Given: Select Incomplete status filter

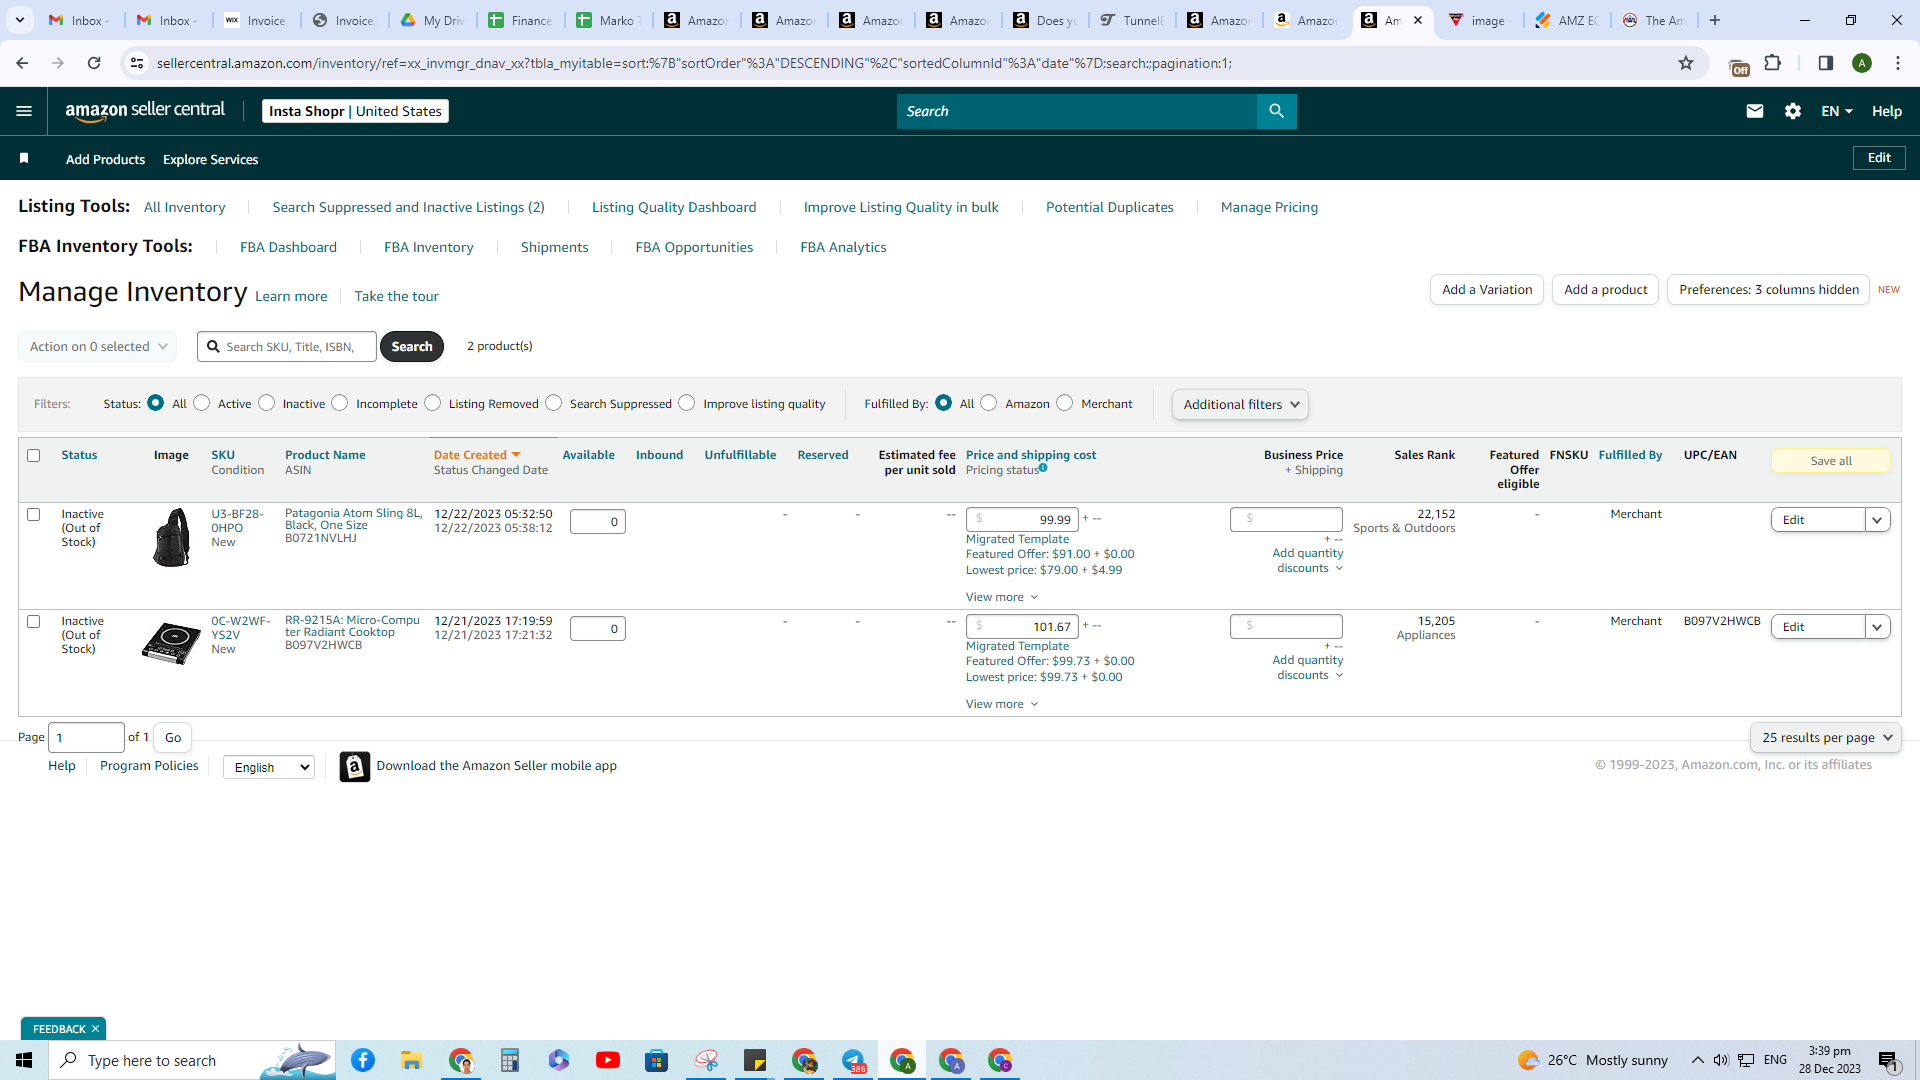Looking at the screenshot, I should pyautogui.click(x=340, y=403).
